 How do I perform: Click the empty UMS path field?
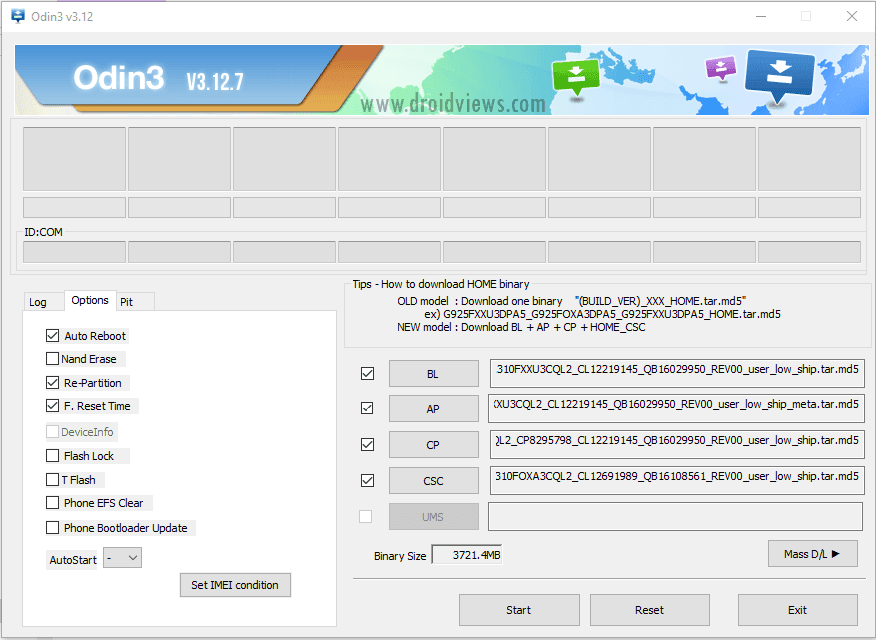(675, 516)
